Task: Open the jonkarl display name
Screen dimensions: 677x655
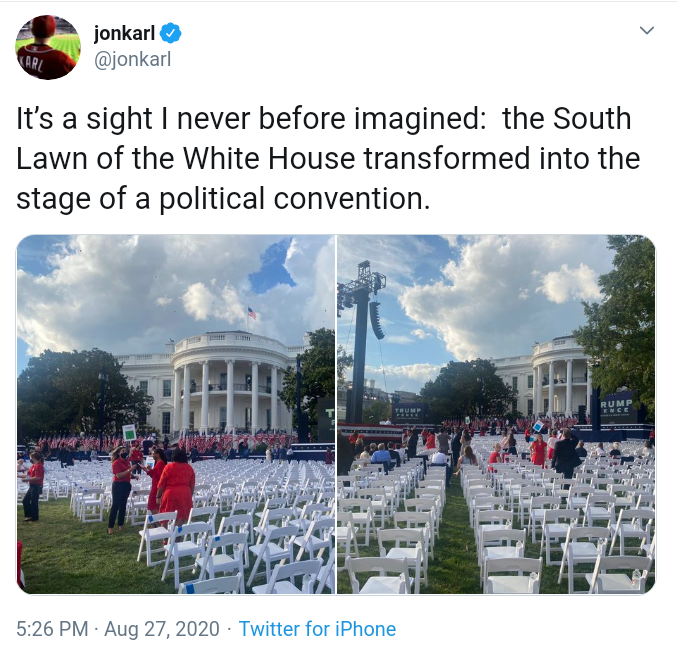Action: tap(124, 33)
